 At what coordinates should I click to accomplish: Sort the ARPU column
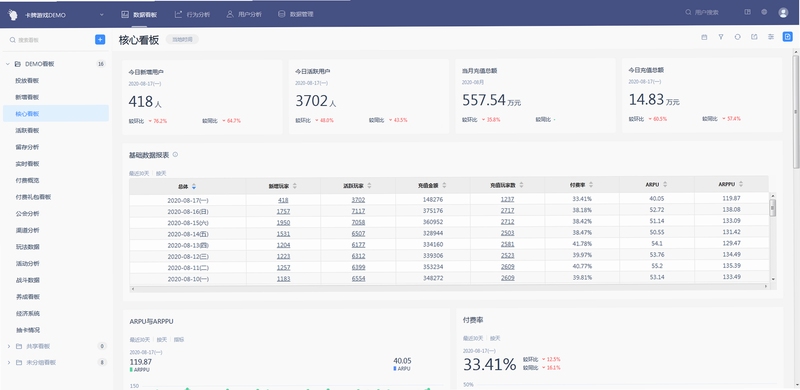[x=665, y=184]
